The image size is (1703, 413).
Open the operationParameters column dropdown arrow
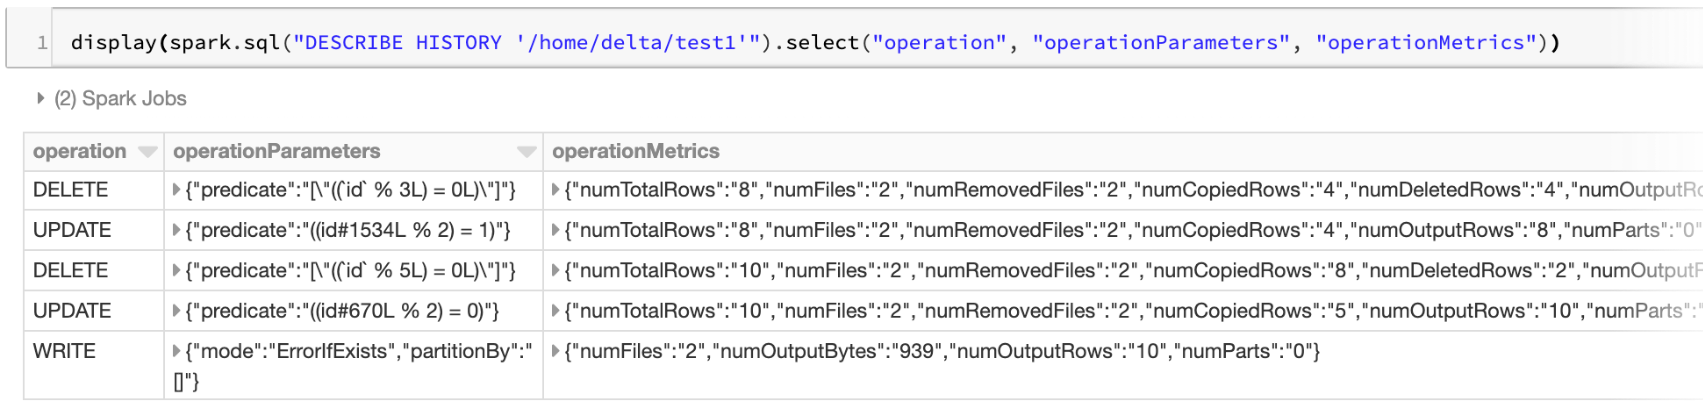click(527, 152)
